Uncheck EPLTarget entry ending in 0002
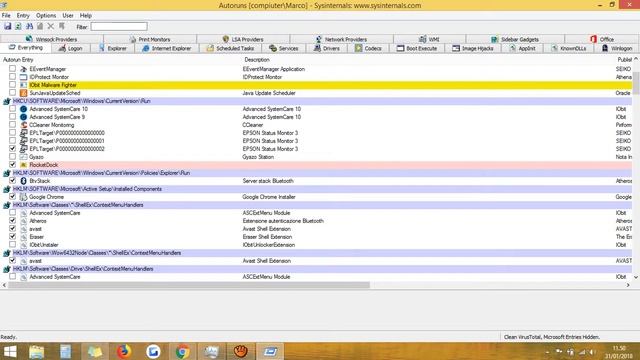This screenshot has width=640, height=360. tap(13, 149)
